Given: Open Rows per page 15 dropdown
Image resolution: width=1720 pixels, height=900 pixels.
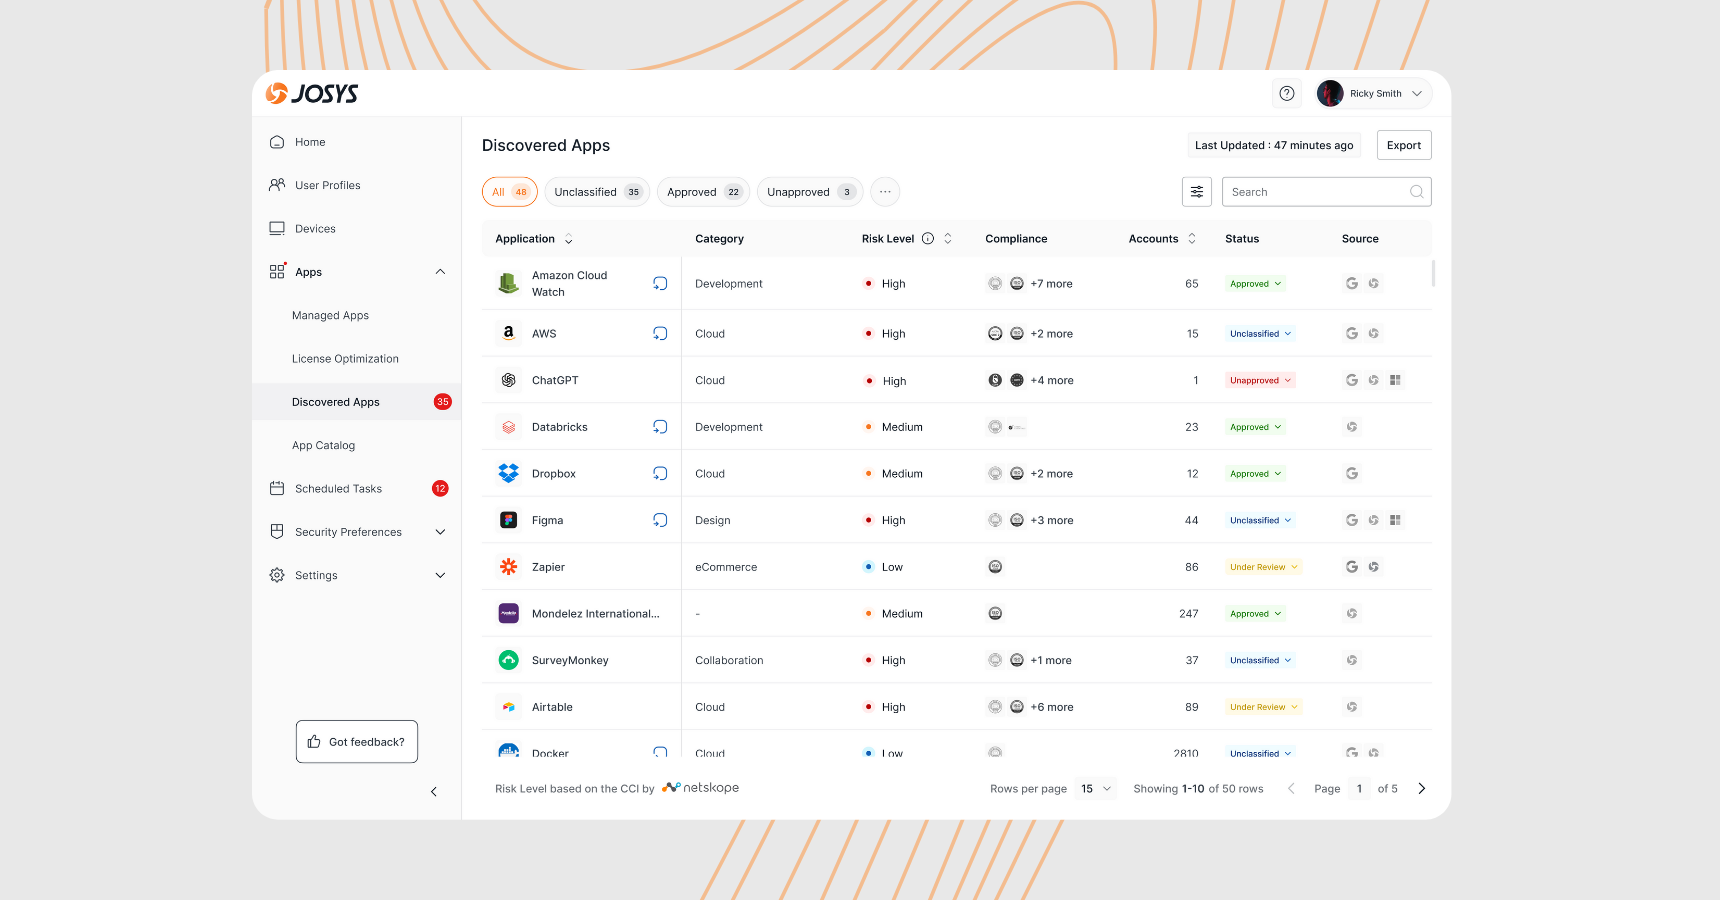Looking at the screenshot, I should tap(1096, 789).
